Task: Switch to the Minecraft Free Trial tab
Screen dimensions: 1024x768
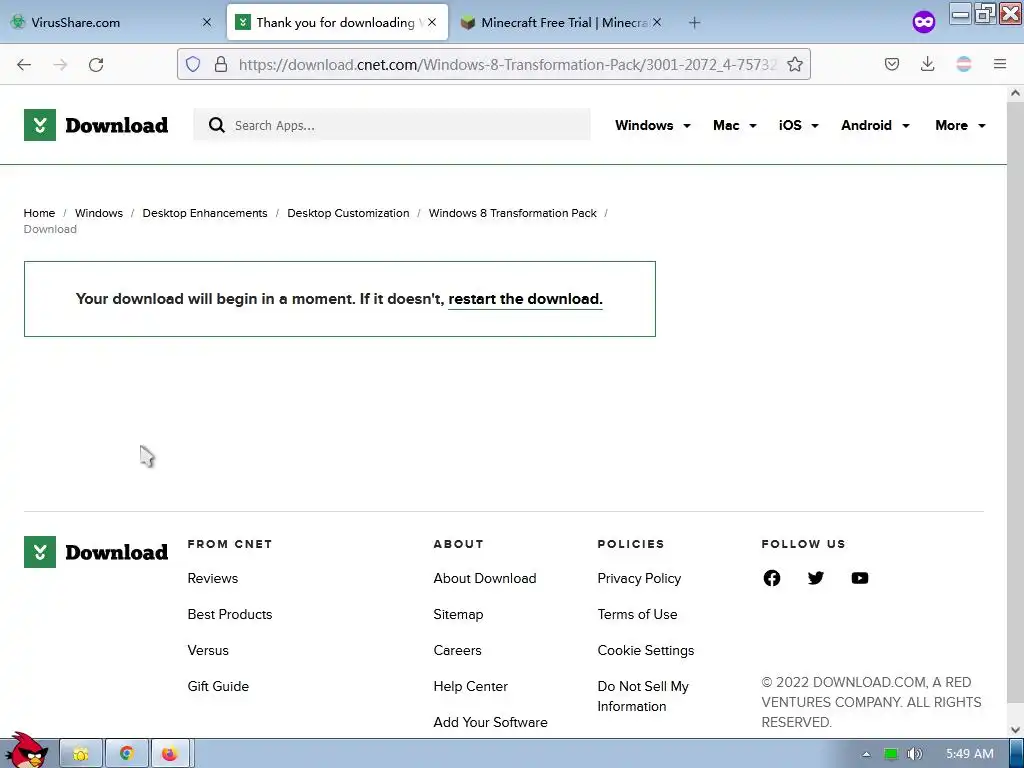Action: tap(562, 22)
